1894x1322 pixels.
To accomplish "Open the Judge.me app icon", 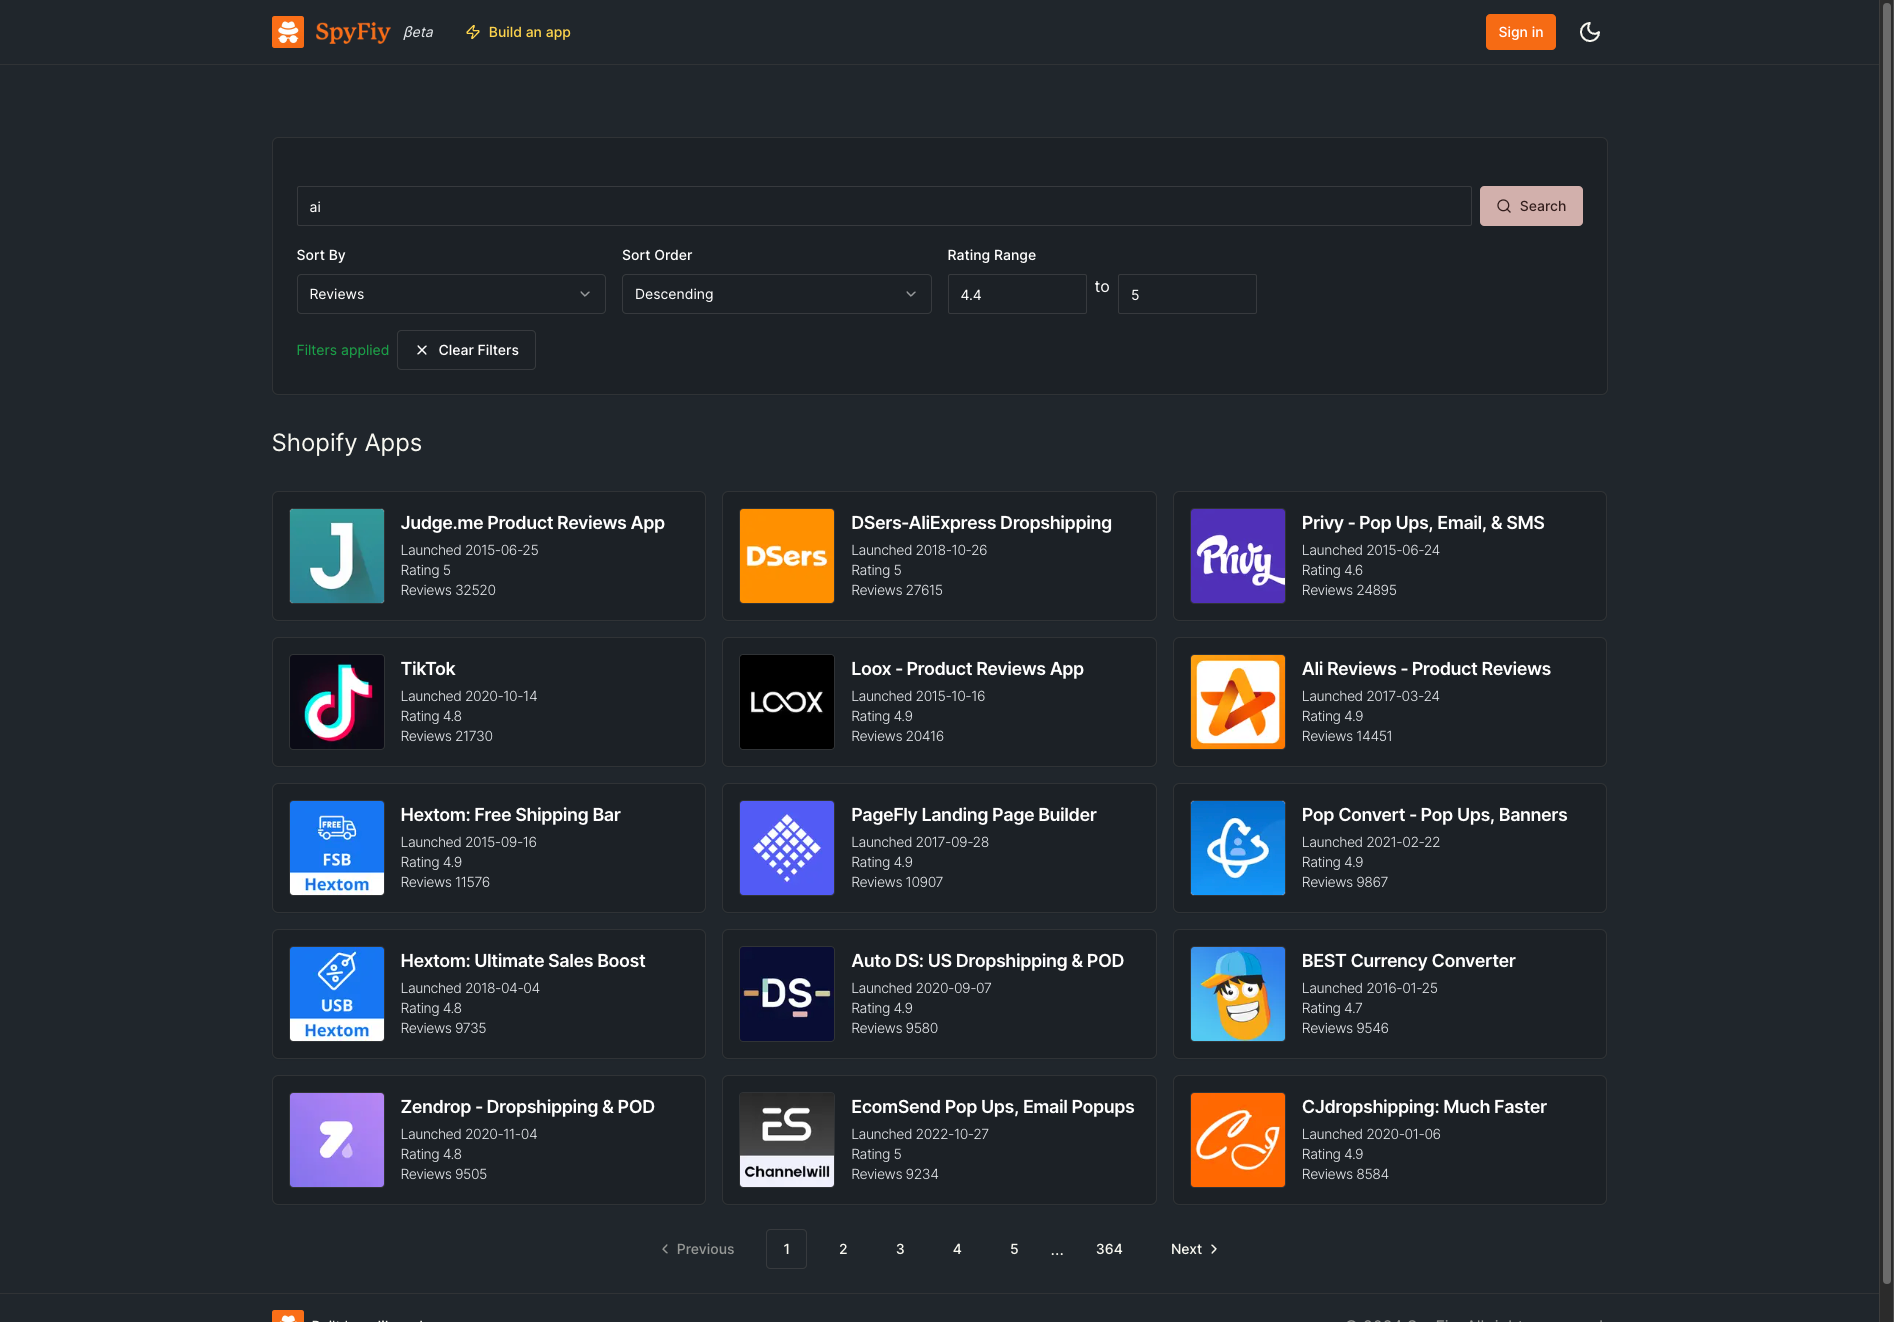I will pyautogui.click(x=337, y=556).
